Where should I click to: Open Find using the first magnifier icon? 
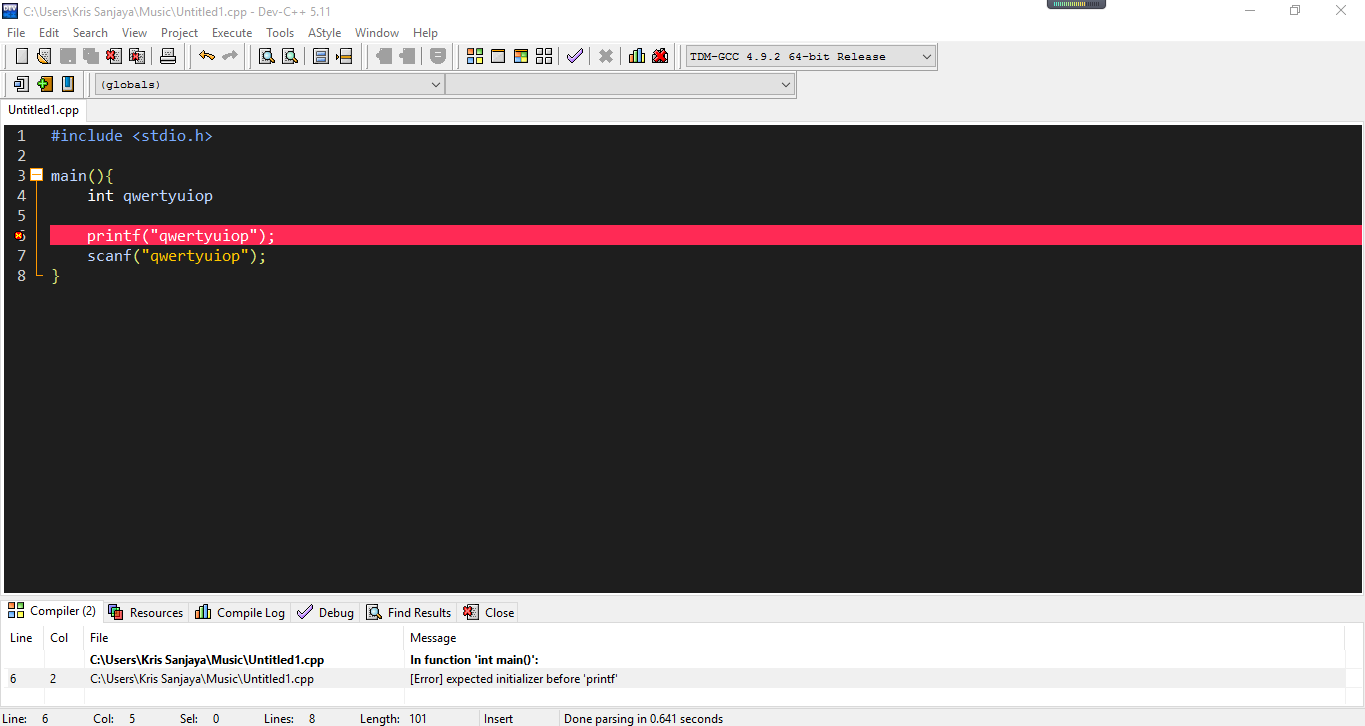267,56
